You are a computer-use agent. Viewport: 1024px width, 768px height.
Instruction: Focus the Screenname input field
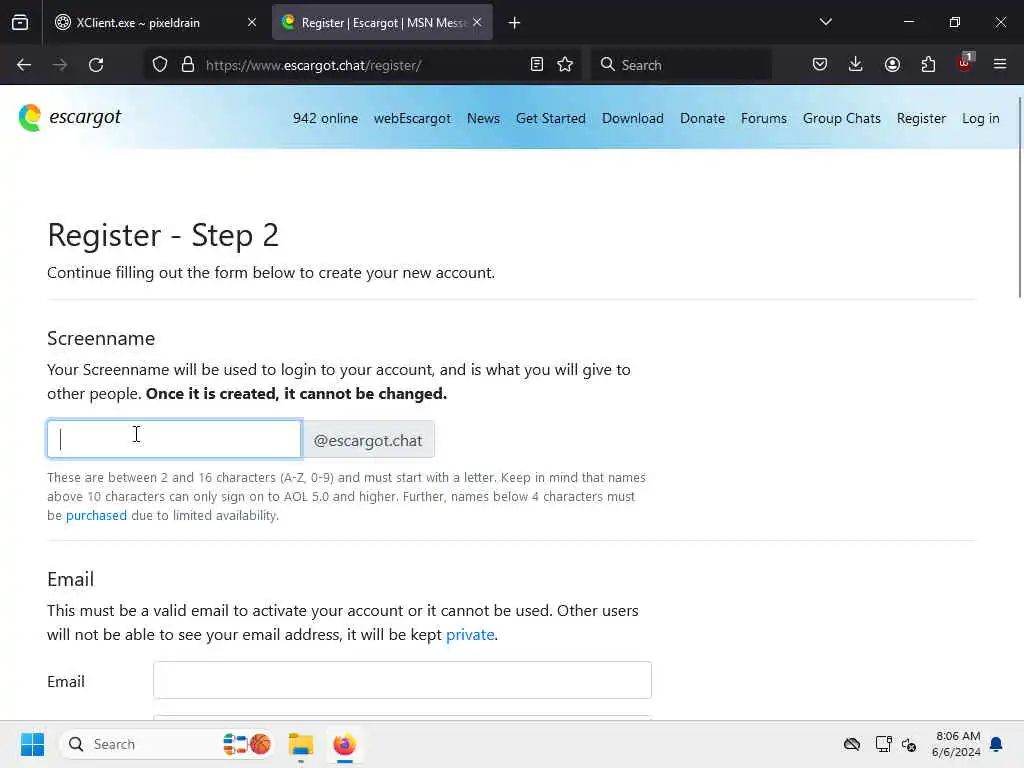[174, 440]
